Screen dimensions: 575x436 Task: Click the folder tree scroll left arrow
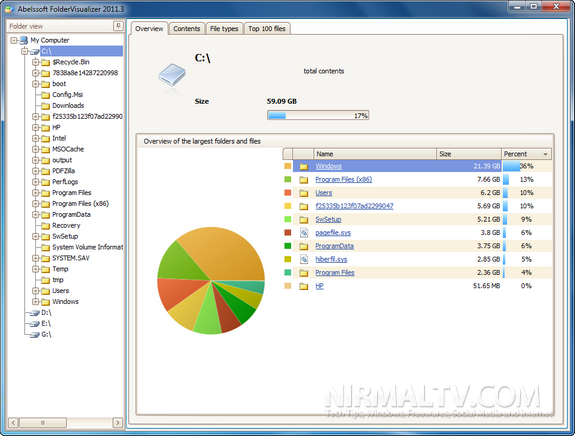(13, 423)
